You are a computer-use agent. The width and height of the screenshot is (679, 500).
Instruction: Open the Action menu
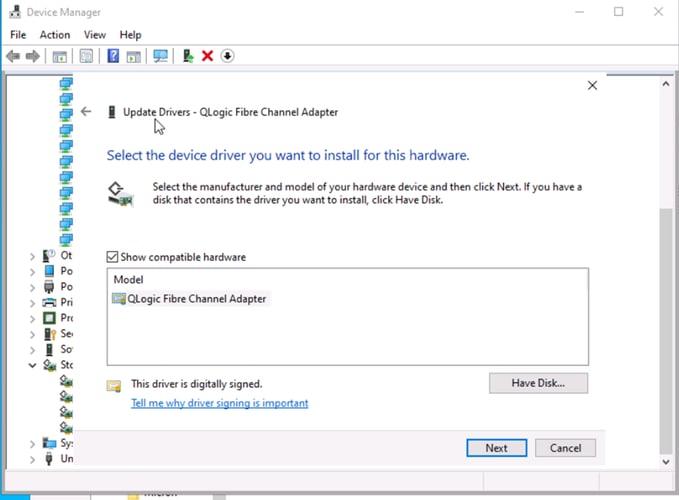tap(55, 35)
